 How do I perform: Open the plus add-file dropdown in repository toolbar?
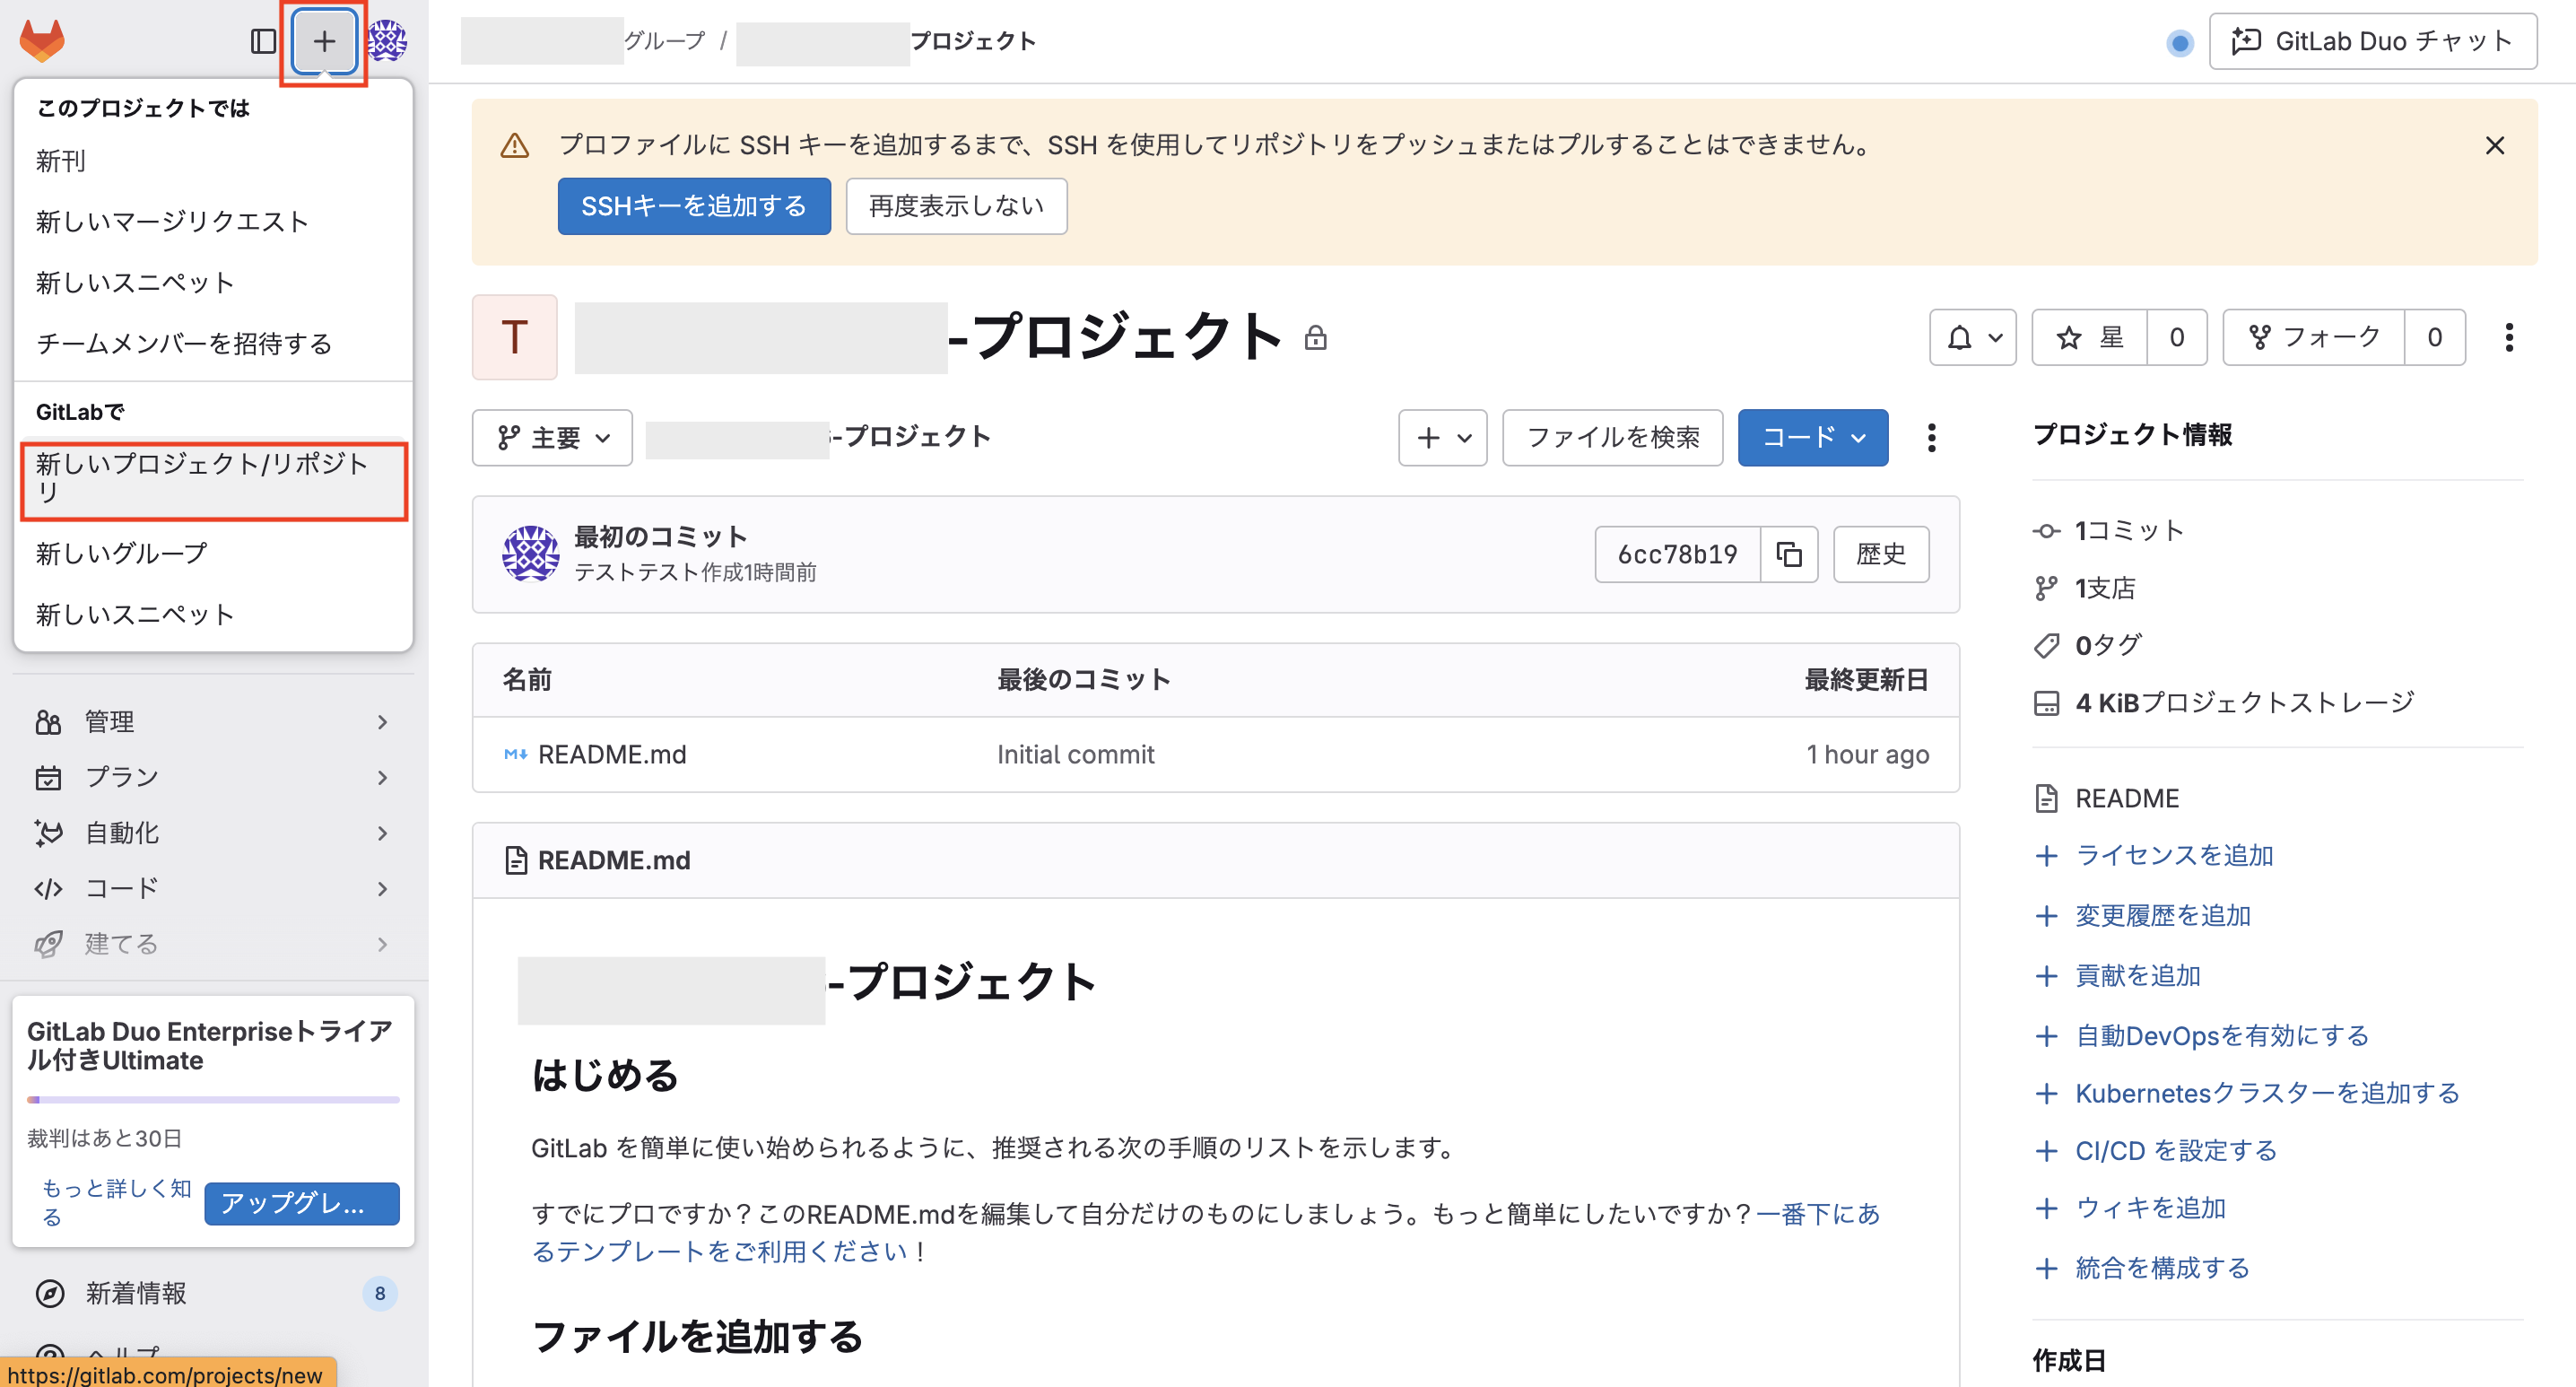(1442, 437)
